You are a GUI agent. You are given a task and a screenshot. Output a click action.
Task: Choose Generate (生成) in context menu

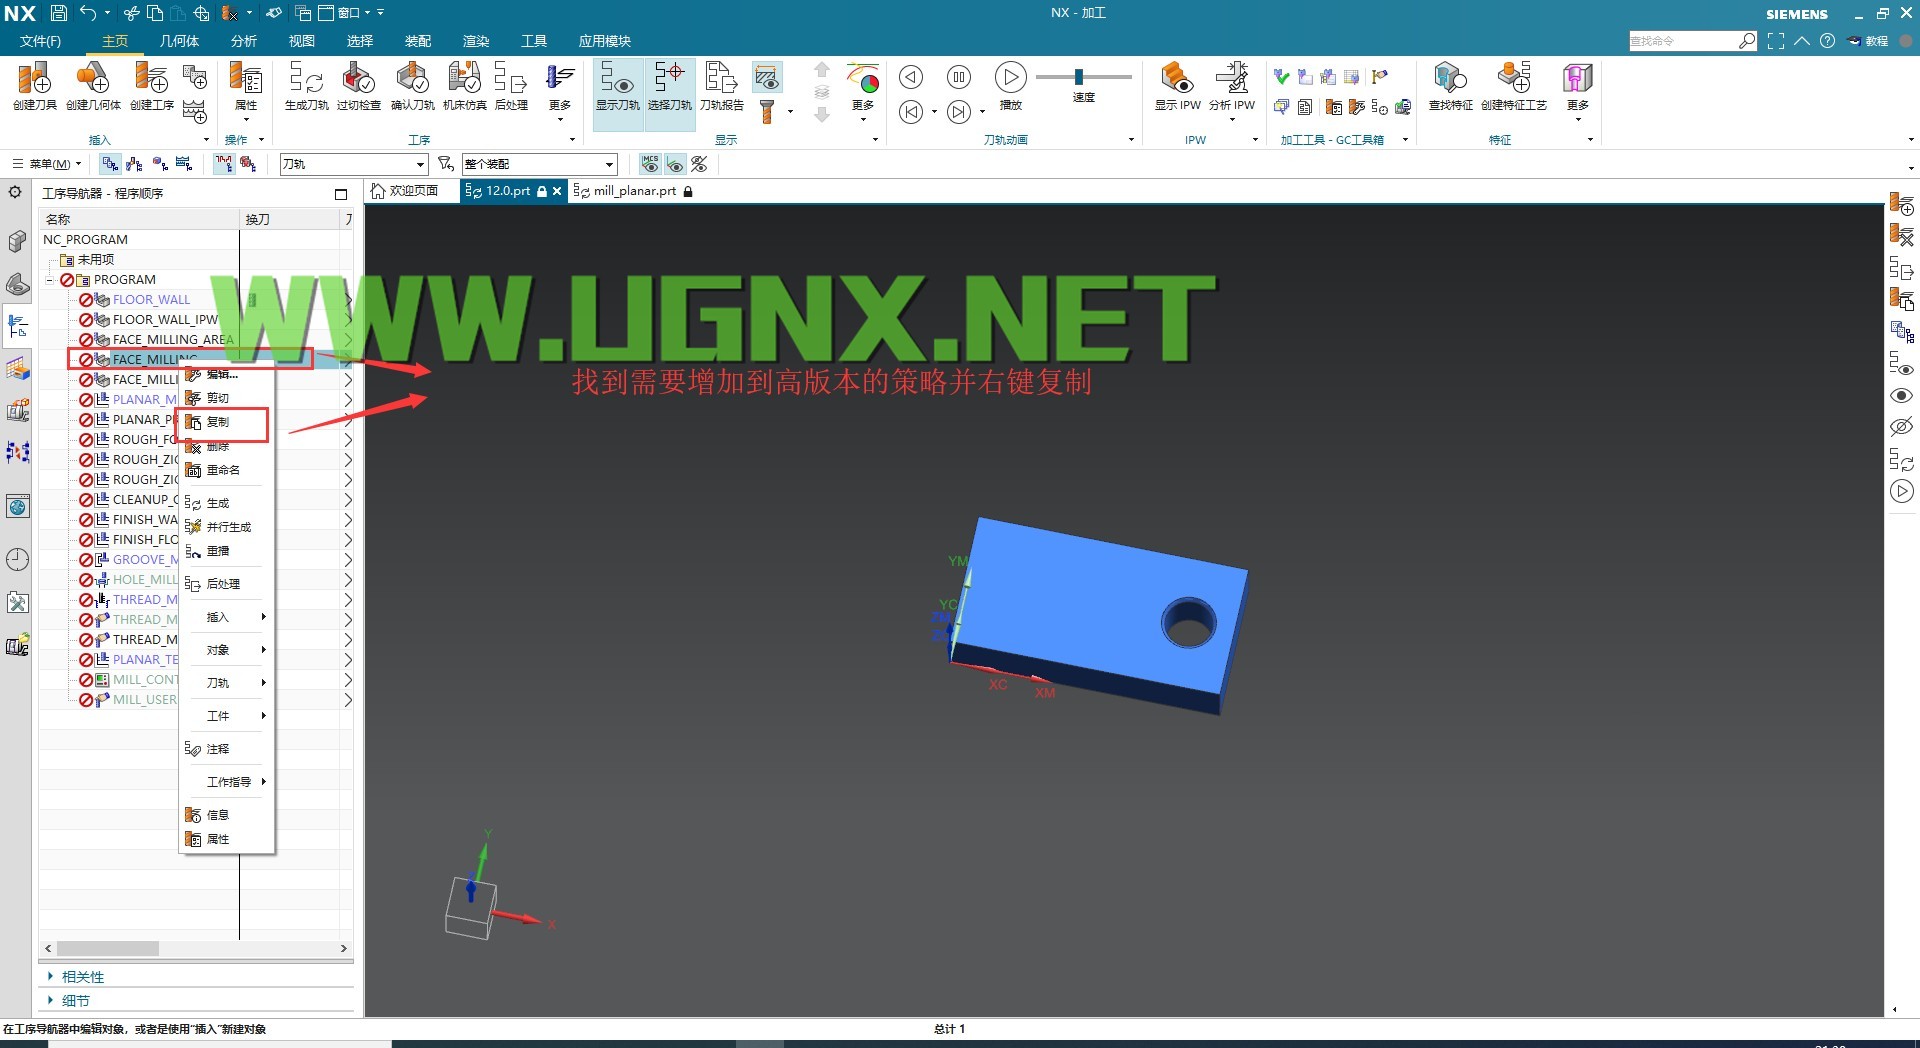[x=217, y=503]
